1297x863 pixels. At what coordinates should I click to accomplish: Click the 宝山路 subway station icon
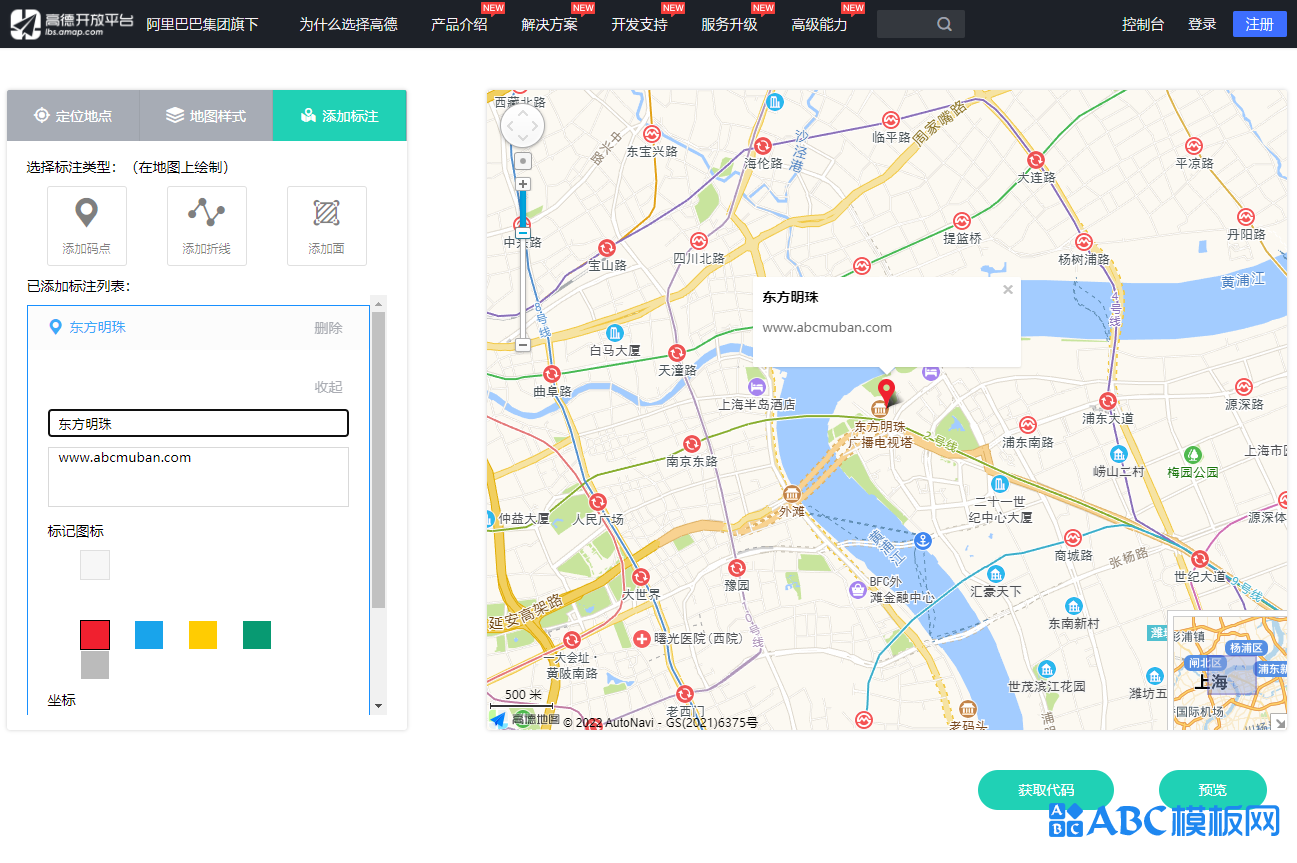pyautogui.click(x=607, y=248)
